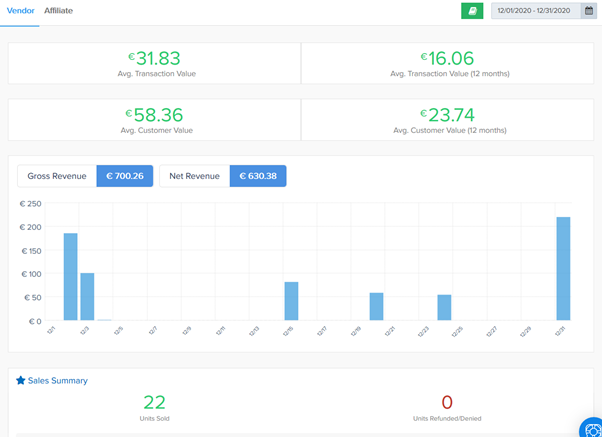This screenshot has width=602, height=437.
Task: Open the calendar date picker icon
Action: [x=589, y=11]
